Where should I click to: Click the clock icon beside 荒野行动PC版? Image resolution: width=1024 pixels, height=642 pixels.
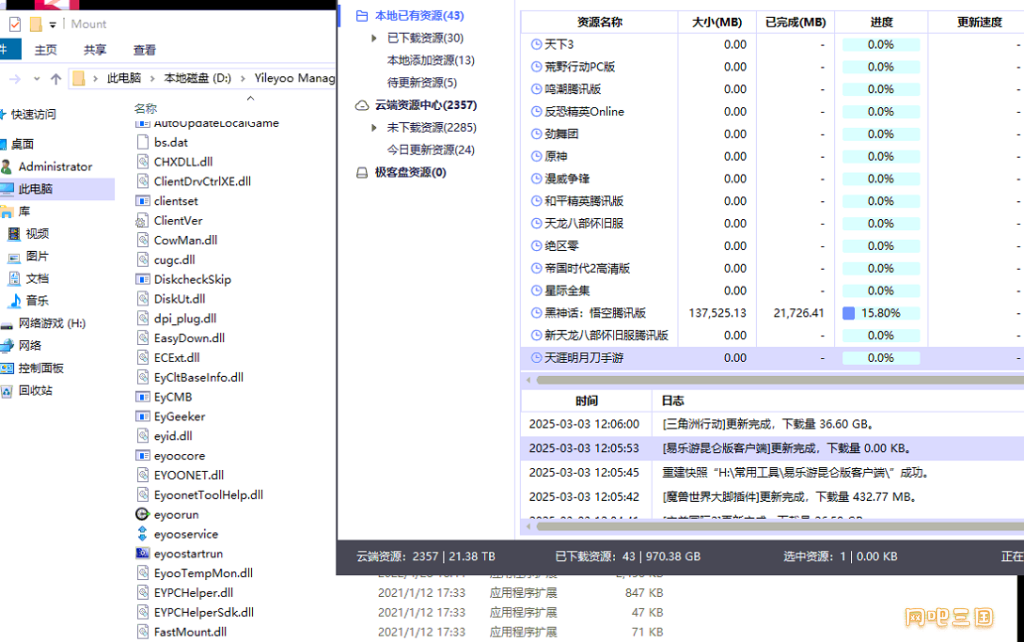coord(536,67)
